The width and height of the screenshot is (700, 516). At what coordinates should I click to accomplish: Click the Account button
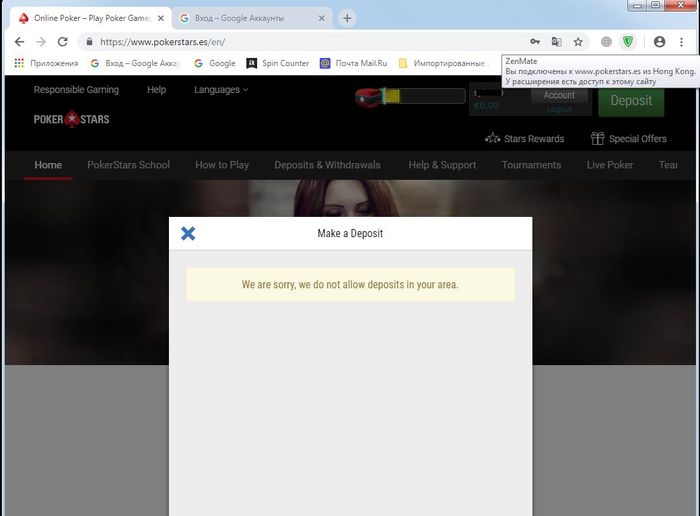point(559,95)
